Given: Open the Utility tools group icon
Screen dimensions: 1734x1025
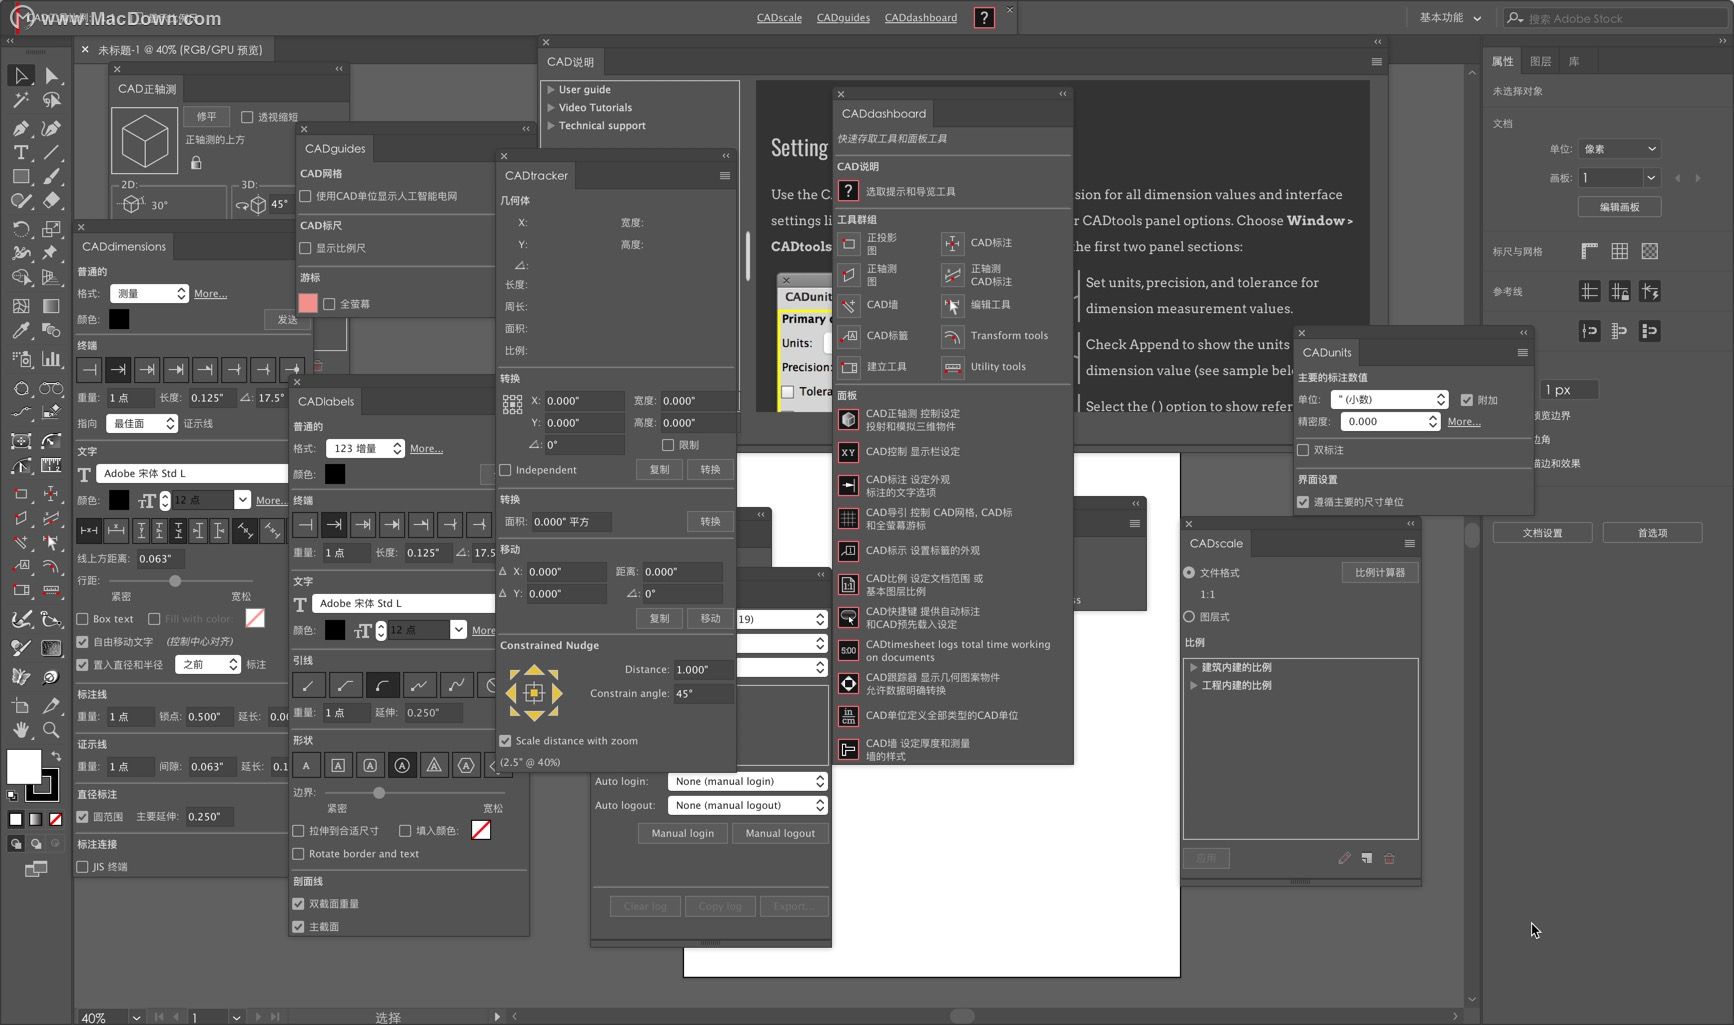Looking at the screenshot, I should pyautogui.click(x=952, y=367).
